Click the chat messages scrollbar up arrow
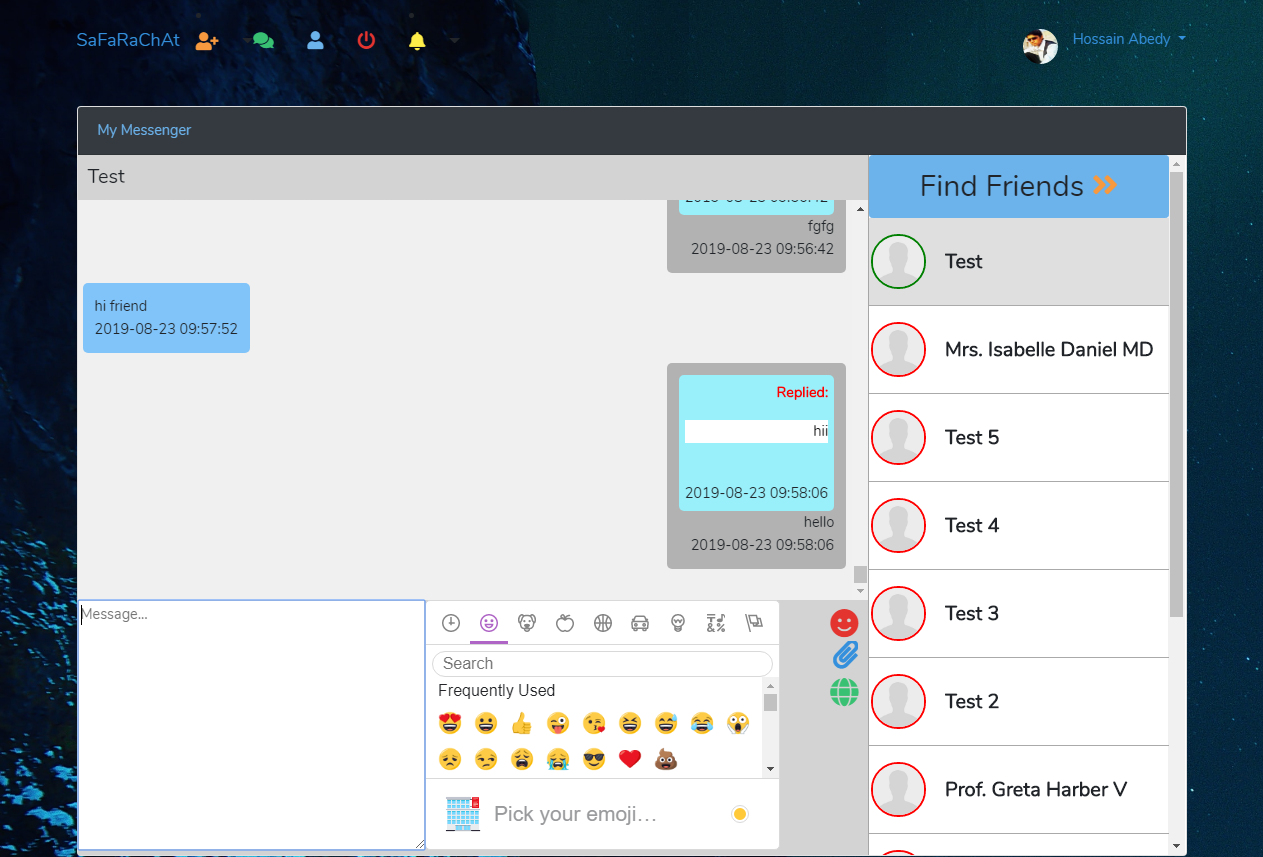 [860, 208]
